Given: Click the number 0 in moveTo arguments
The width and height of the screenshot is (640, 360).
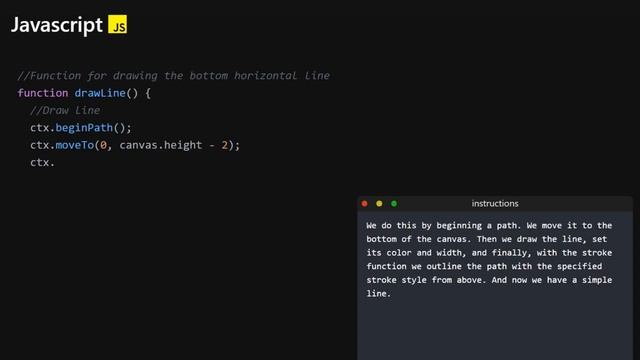Looking at the screenshot, I should click(x=104, y=145).
